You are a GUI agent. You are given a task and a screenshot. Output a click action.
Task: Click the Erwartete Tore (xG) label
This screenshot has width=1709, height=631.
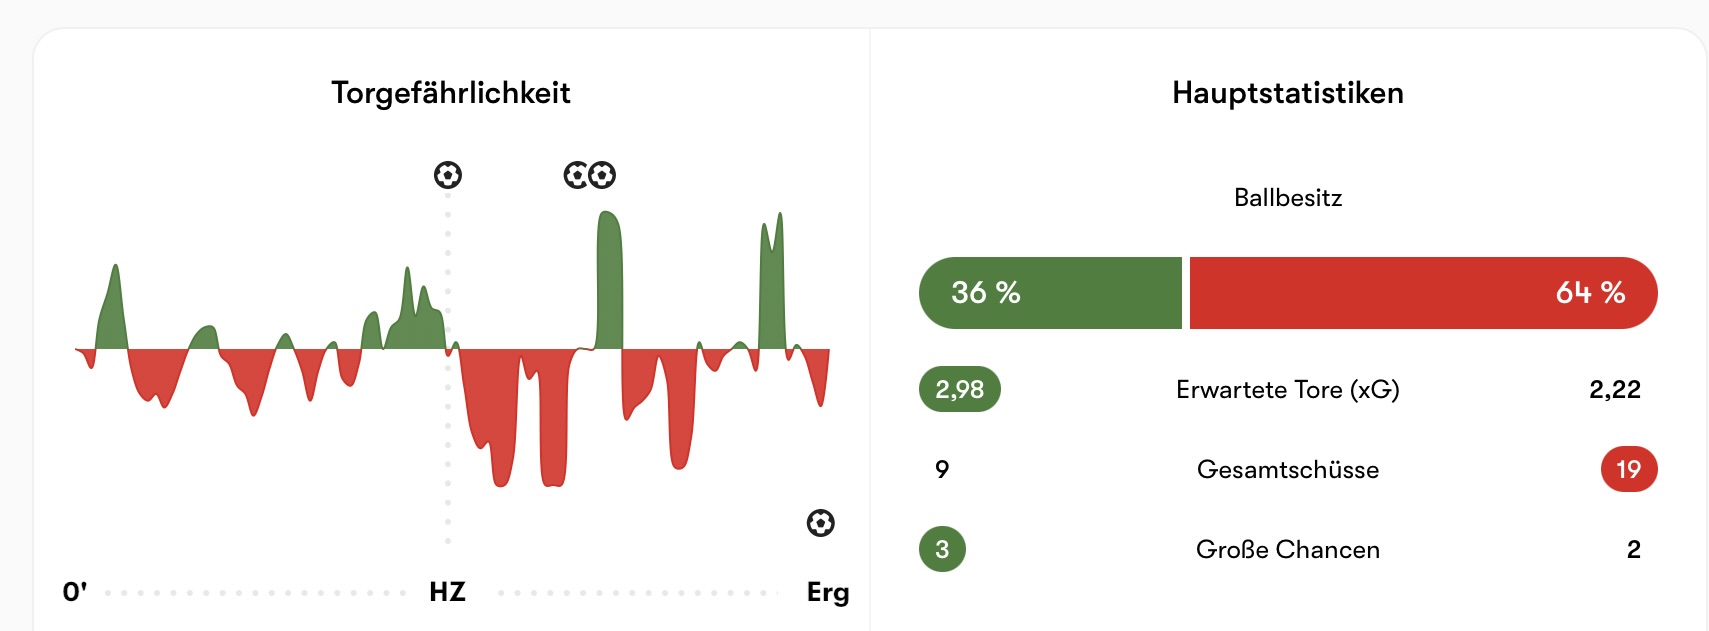tap(1288, 389)
